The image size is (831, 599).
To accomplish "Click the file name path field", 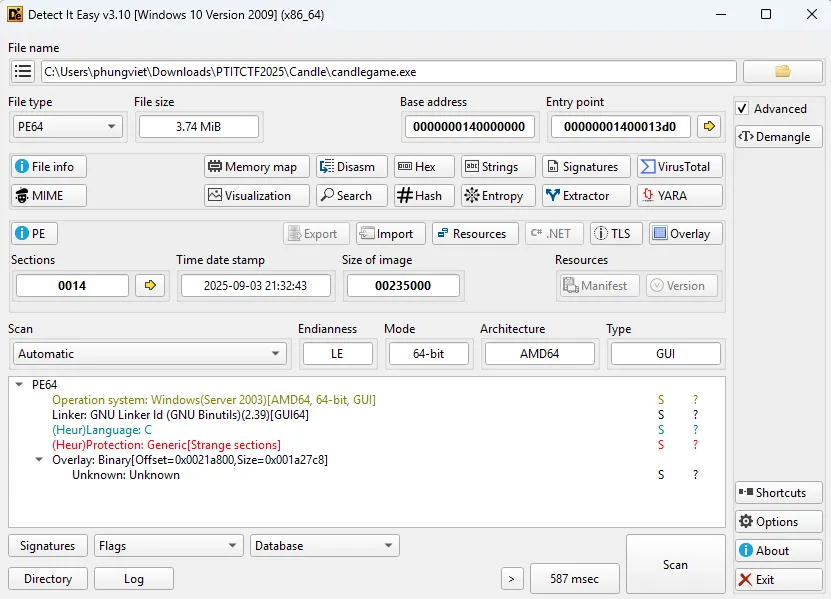I will 388,72.
